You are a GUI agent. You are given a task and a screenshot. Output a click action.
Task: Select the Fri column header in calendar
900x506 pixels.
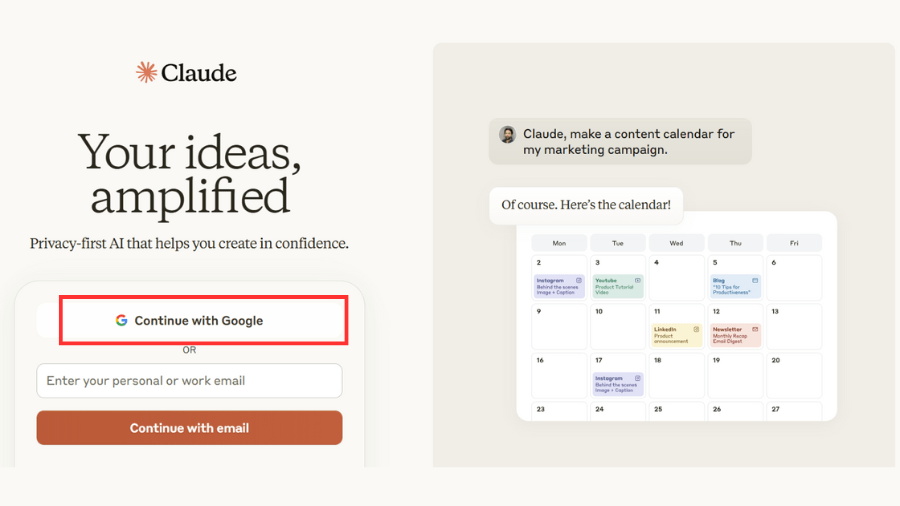[794, 243]
